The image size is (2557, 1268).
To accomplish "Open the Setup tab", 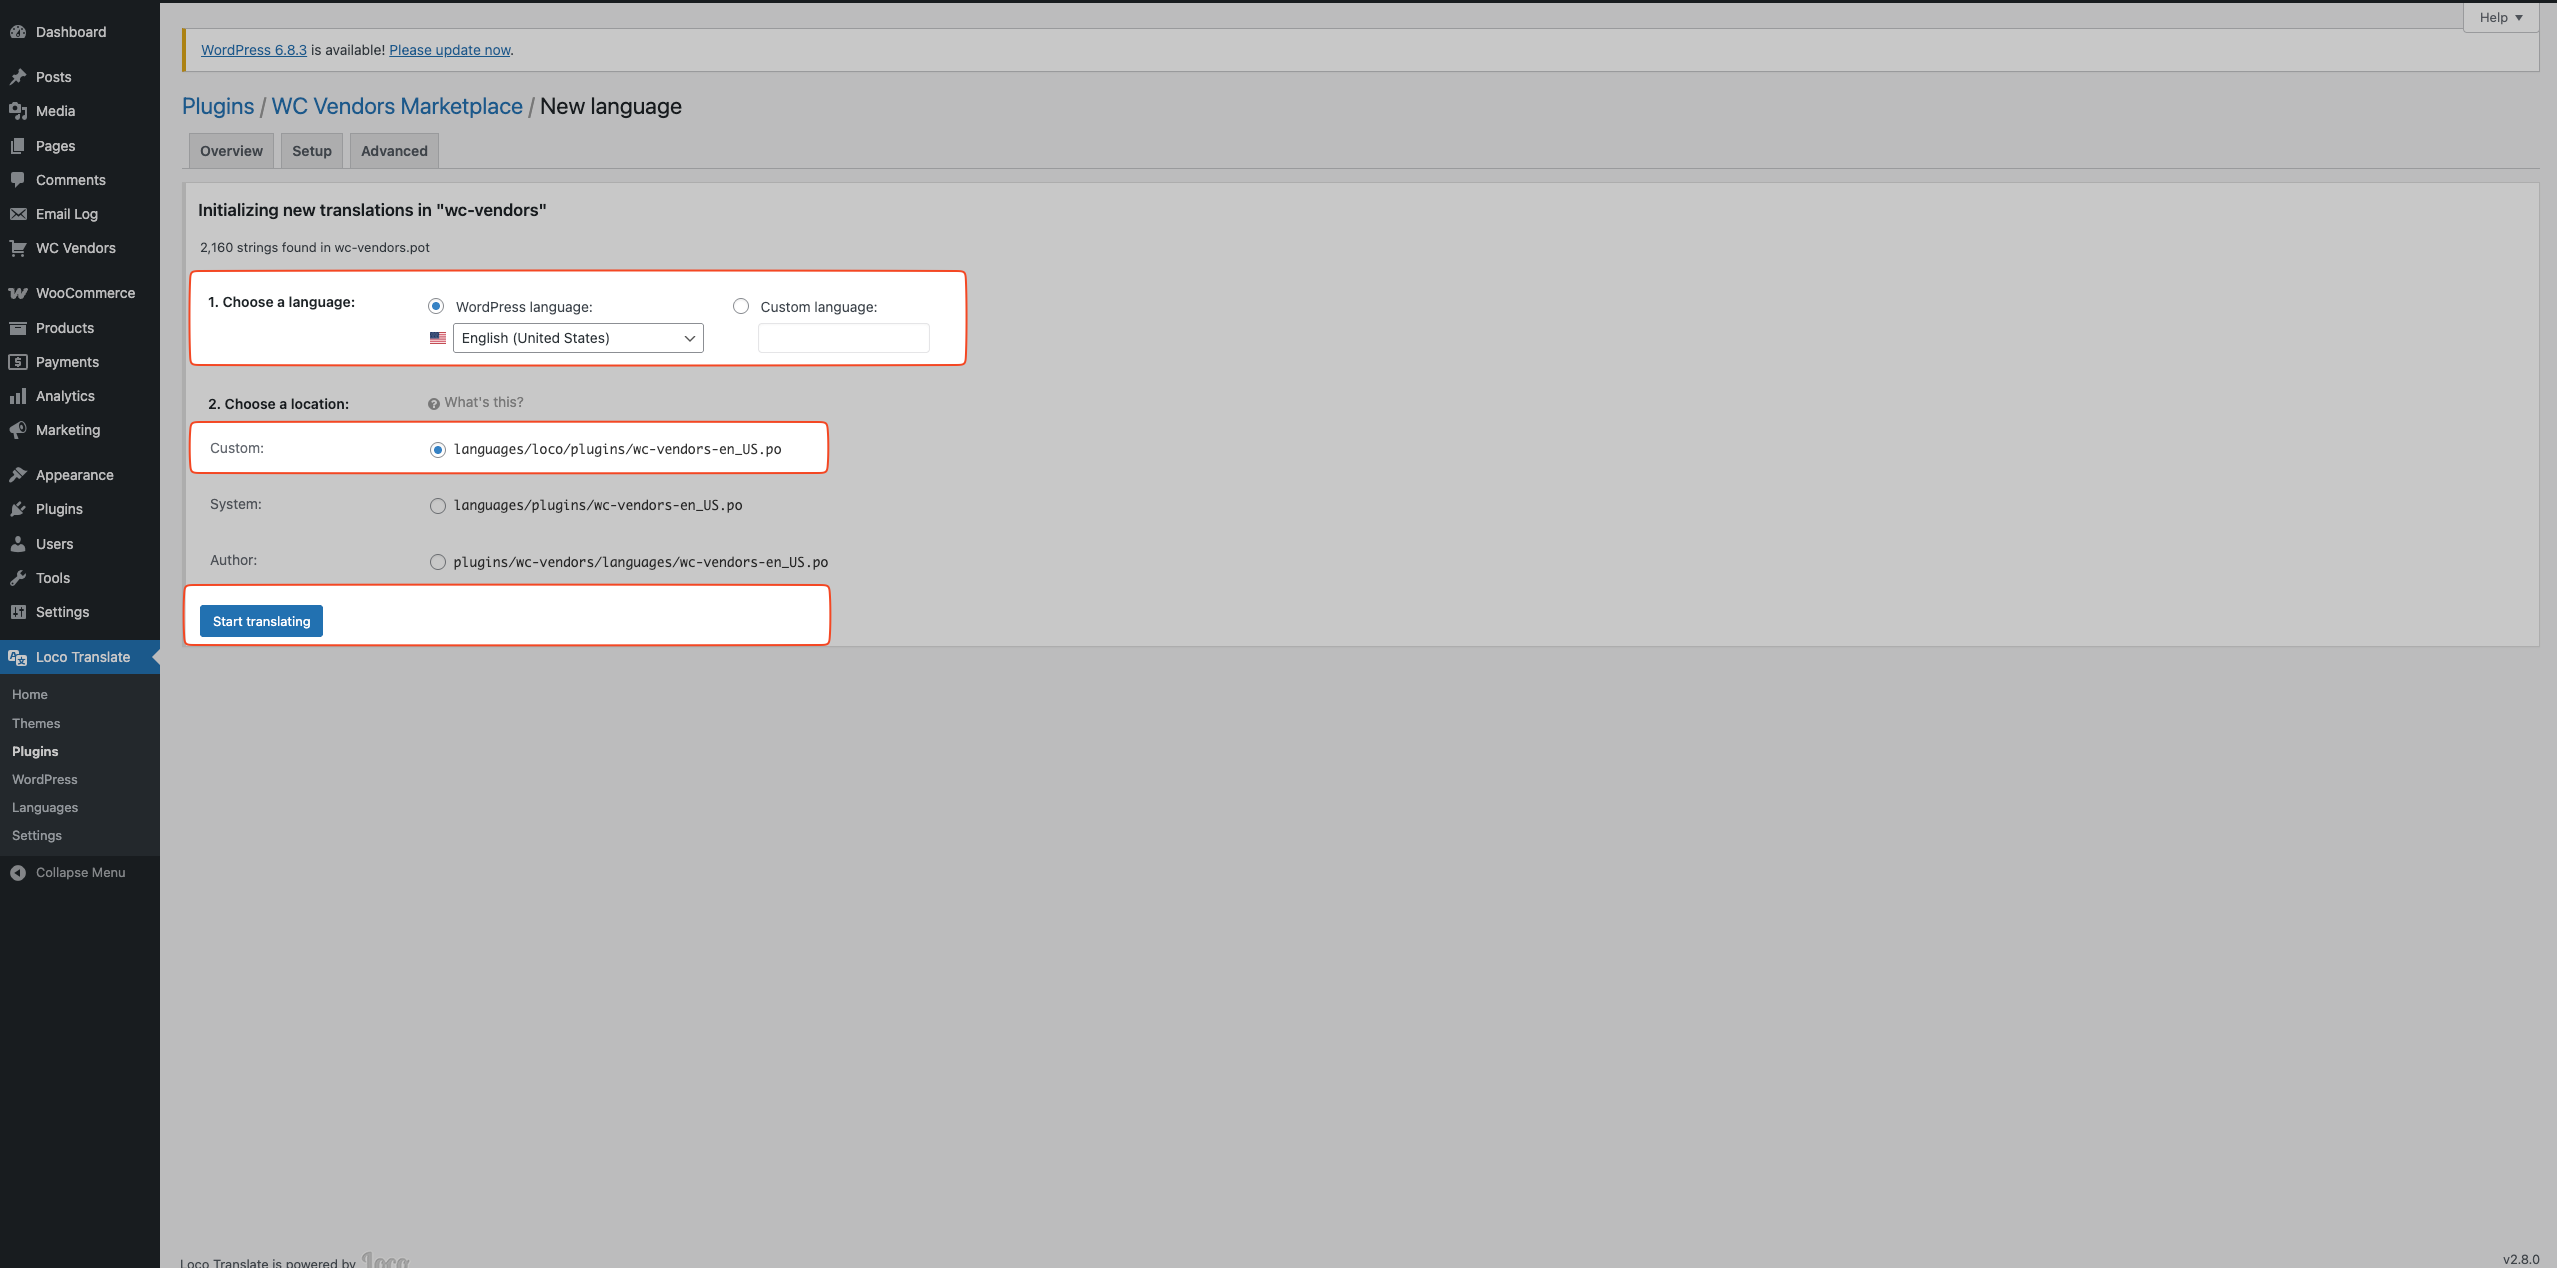I will [x=312, y=151].
